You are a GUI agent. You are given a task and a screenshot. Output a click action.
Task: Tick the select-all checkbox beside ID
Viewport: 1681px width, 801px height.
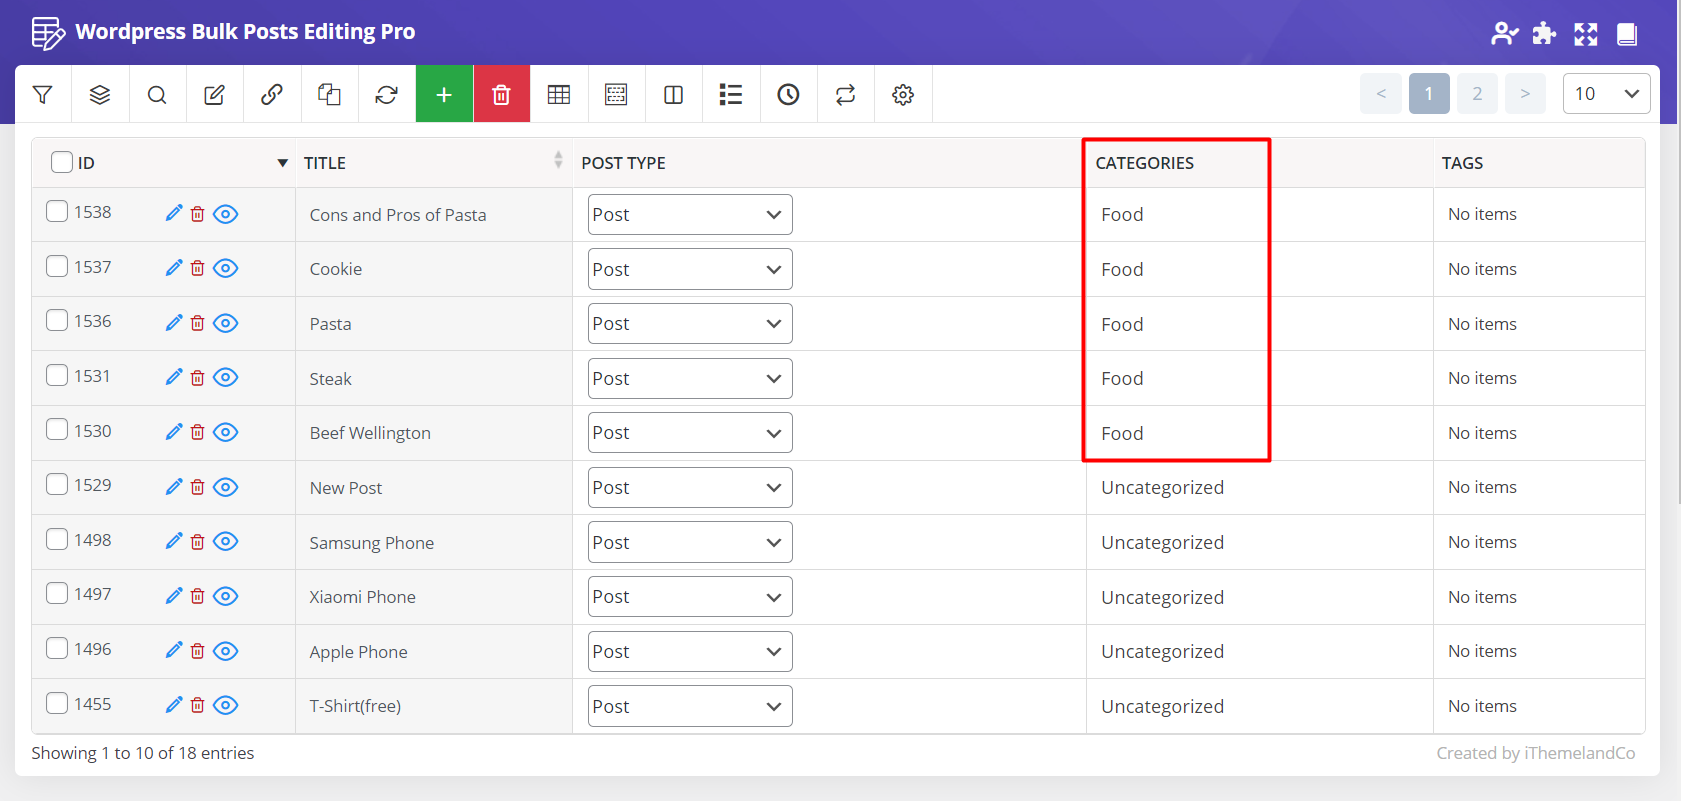(x=62, y=162)
